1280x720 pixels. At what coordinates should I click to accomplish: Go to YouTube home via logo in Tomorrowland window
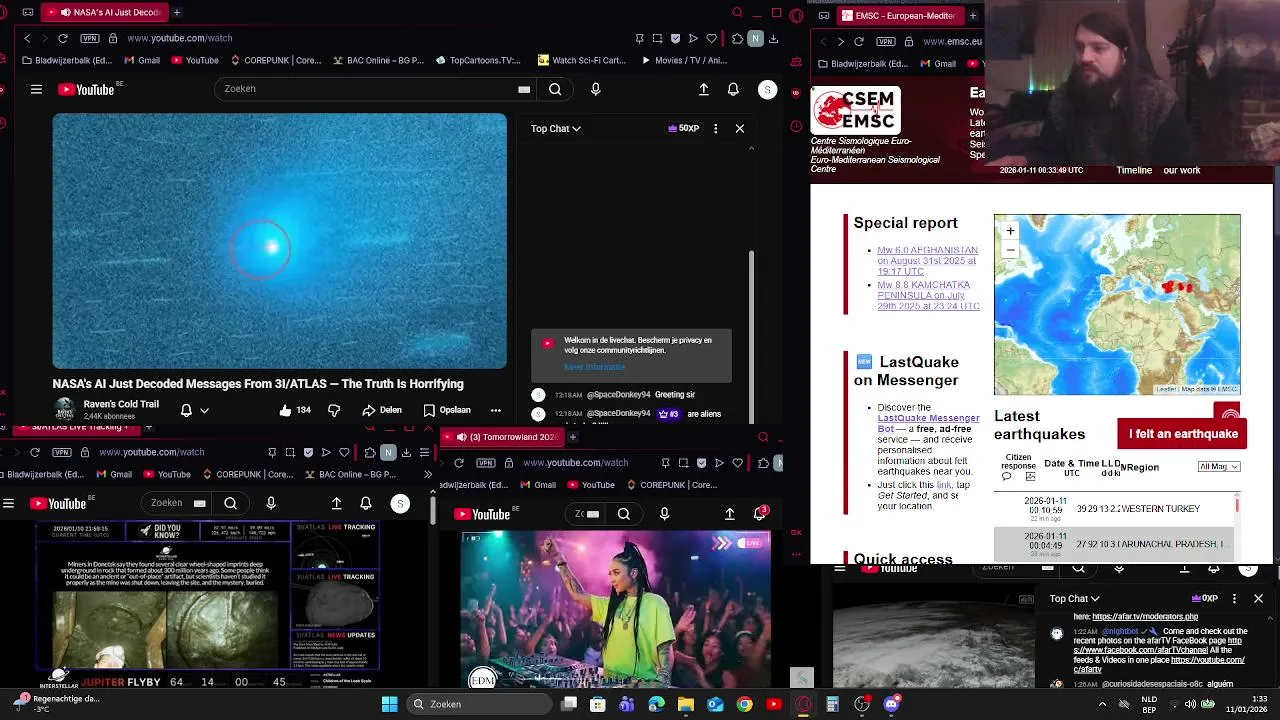coord(482,514)
